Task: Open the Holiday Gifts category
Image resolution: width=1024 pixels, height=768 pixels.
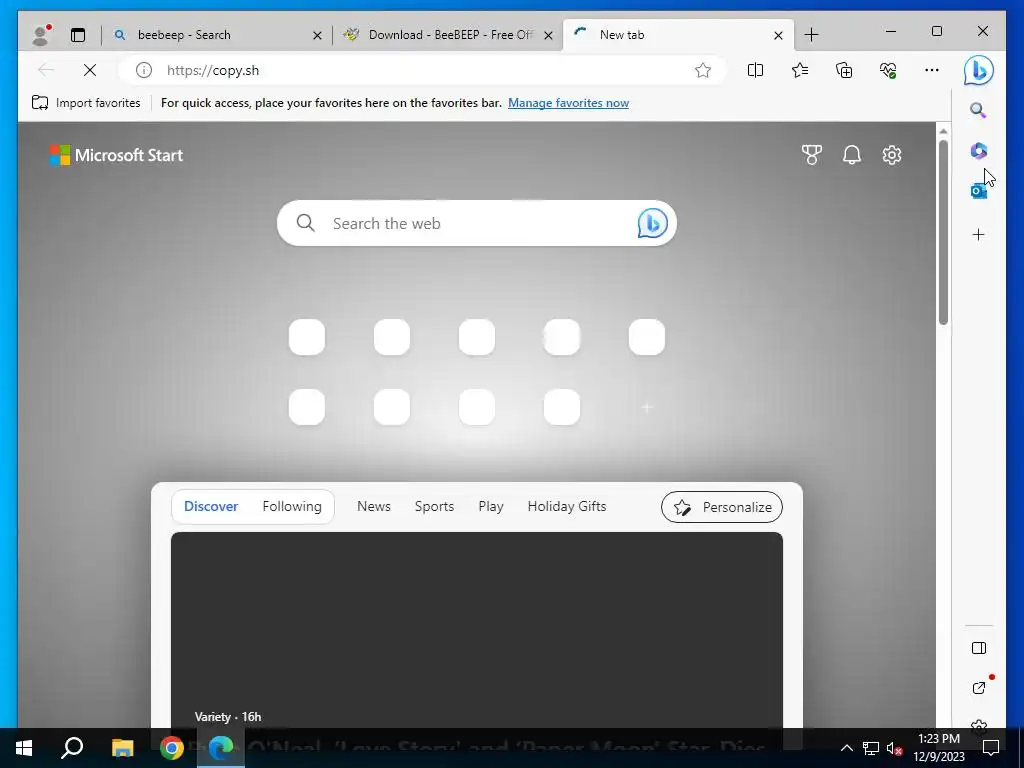Action: coord(567,506)
